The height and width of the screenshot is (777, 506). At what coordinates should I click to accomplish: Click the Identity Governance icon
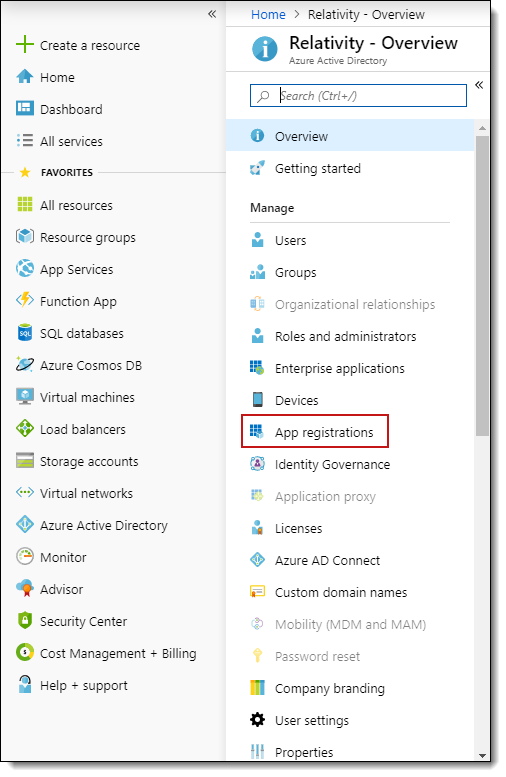tap(257, 464)
